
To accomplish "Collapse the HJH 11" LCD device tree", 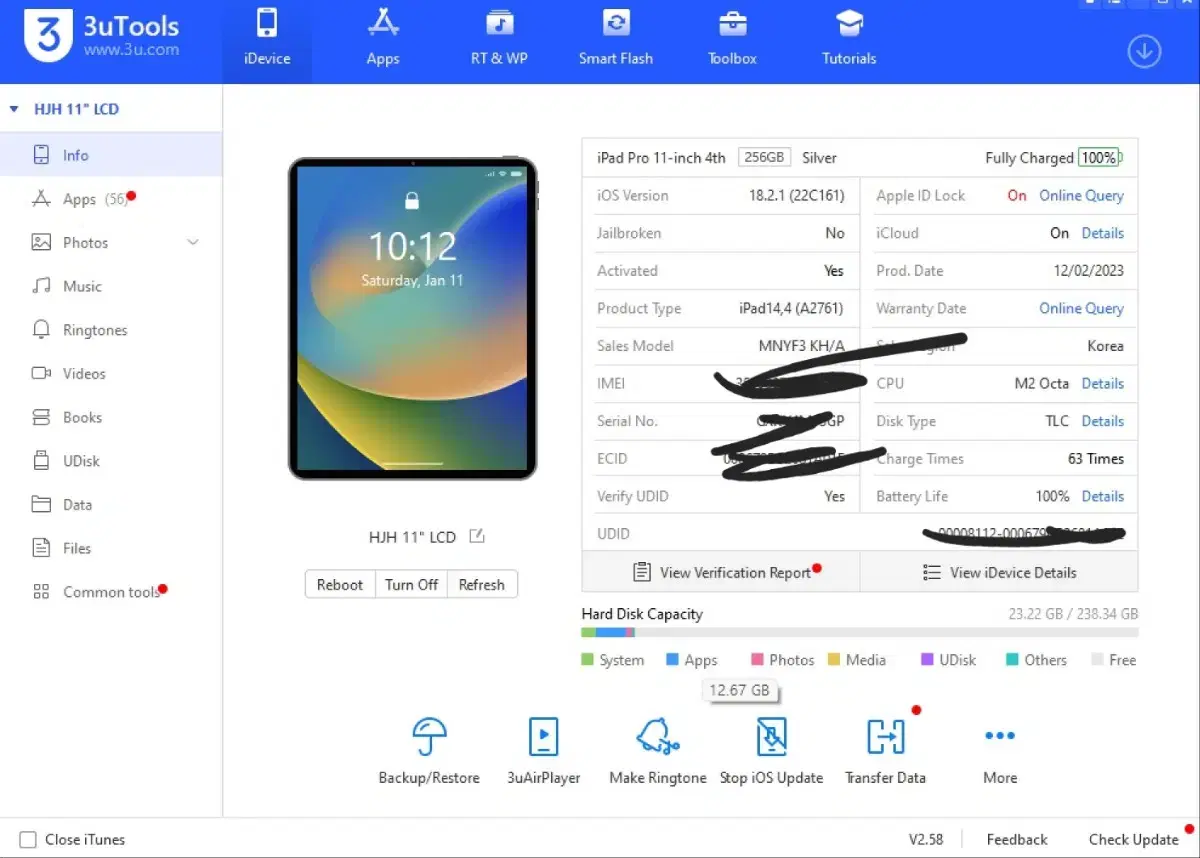I will [x=14, y=109].
